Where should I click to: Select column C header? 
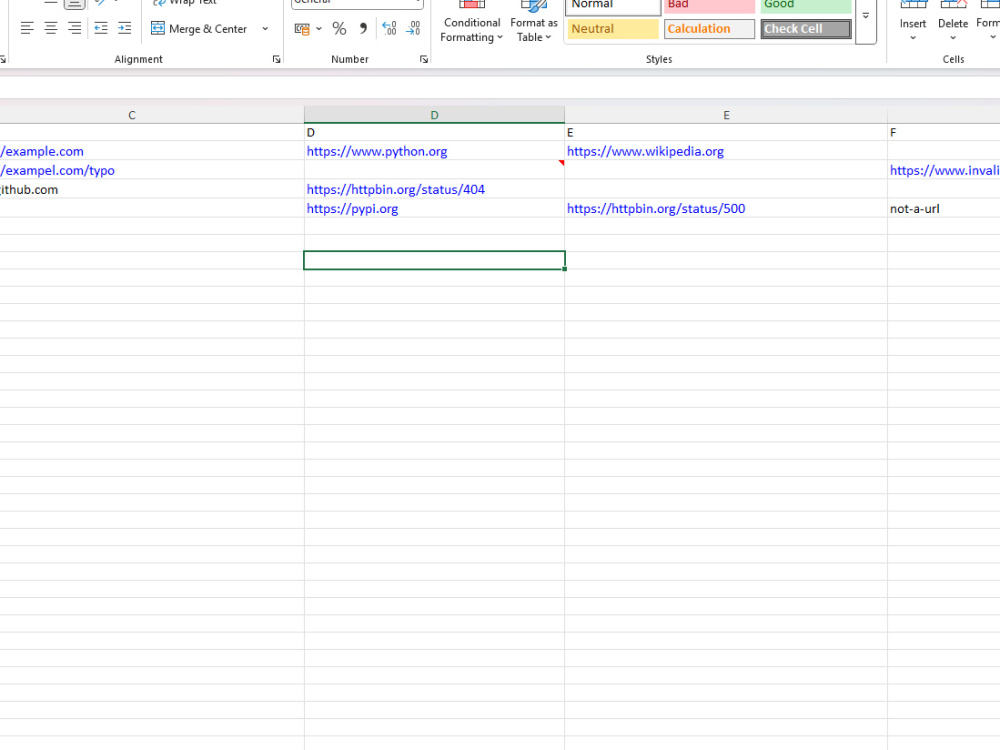pyautogui.click(x=132, y=115)
